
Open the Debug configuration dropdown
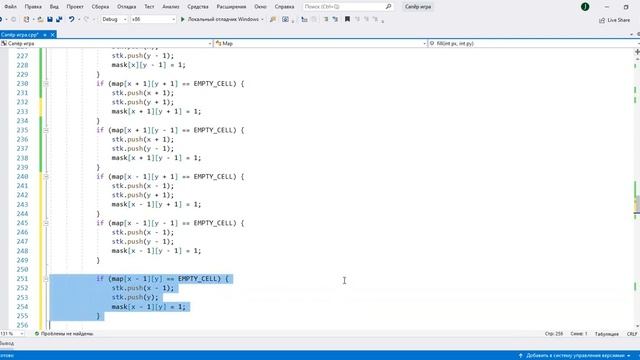(x=114, y=19)
